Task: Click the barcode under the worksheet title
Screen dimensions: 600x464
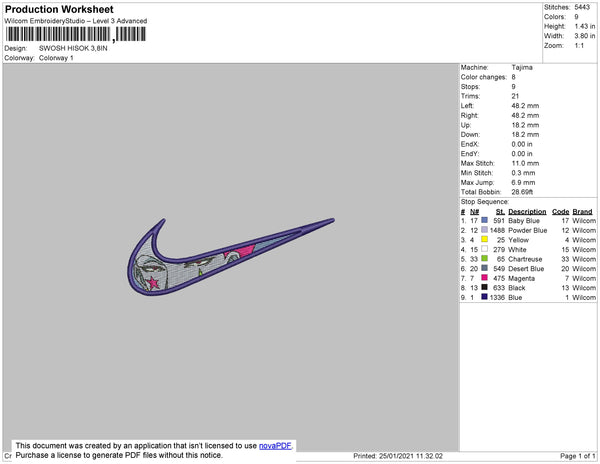Action: point(76,34)
